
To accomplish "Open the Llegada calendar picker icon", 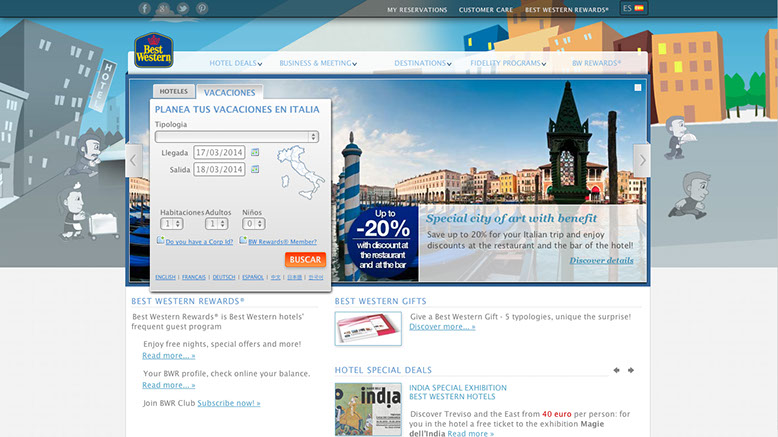I will coord(255,152).
